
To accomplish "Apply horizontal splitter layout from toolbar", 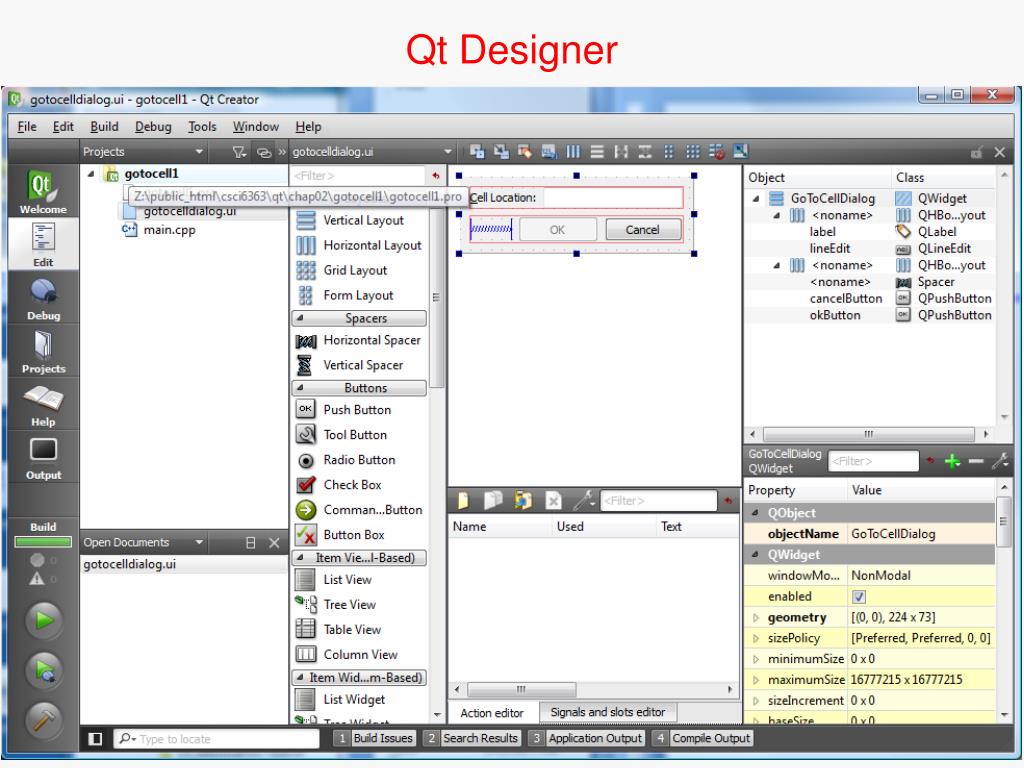I will 621,152.
